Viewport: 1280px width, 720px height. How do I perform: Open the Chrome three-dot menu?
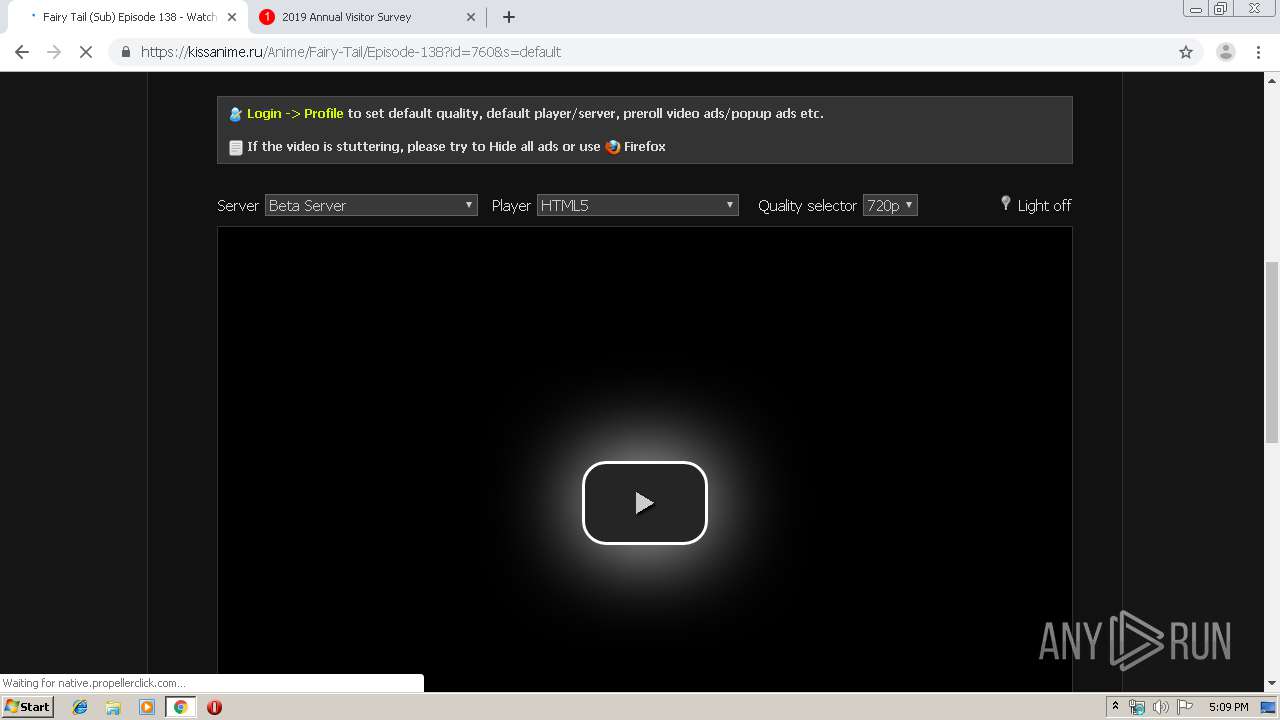1259,52
